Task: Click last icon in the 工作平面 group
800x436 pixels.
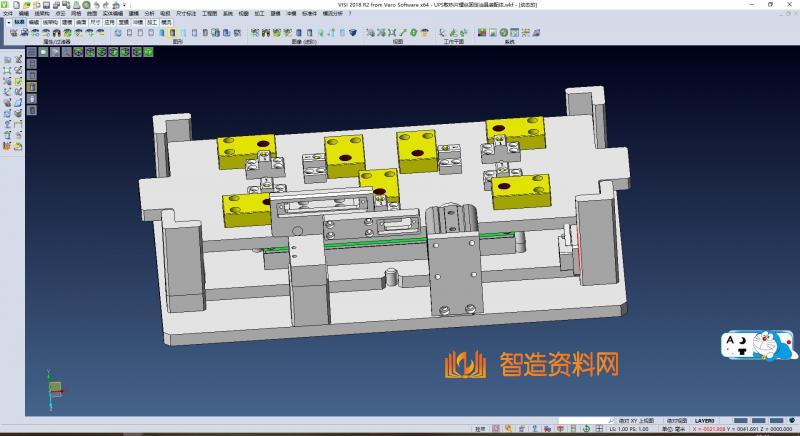Action: 464,33
